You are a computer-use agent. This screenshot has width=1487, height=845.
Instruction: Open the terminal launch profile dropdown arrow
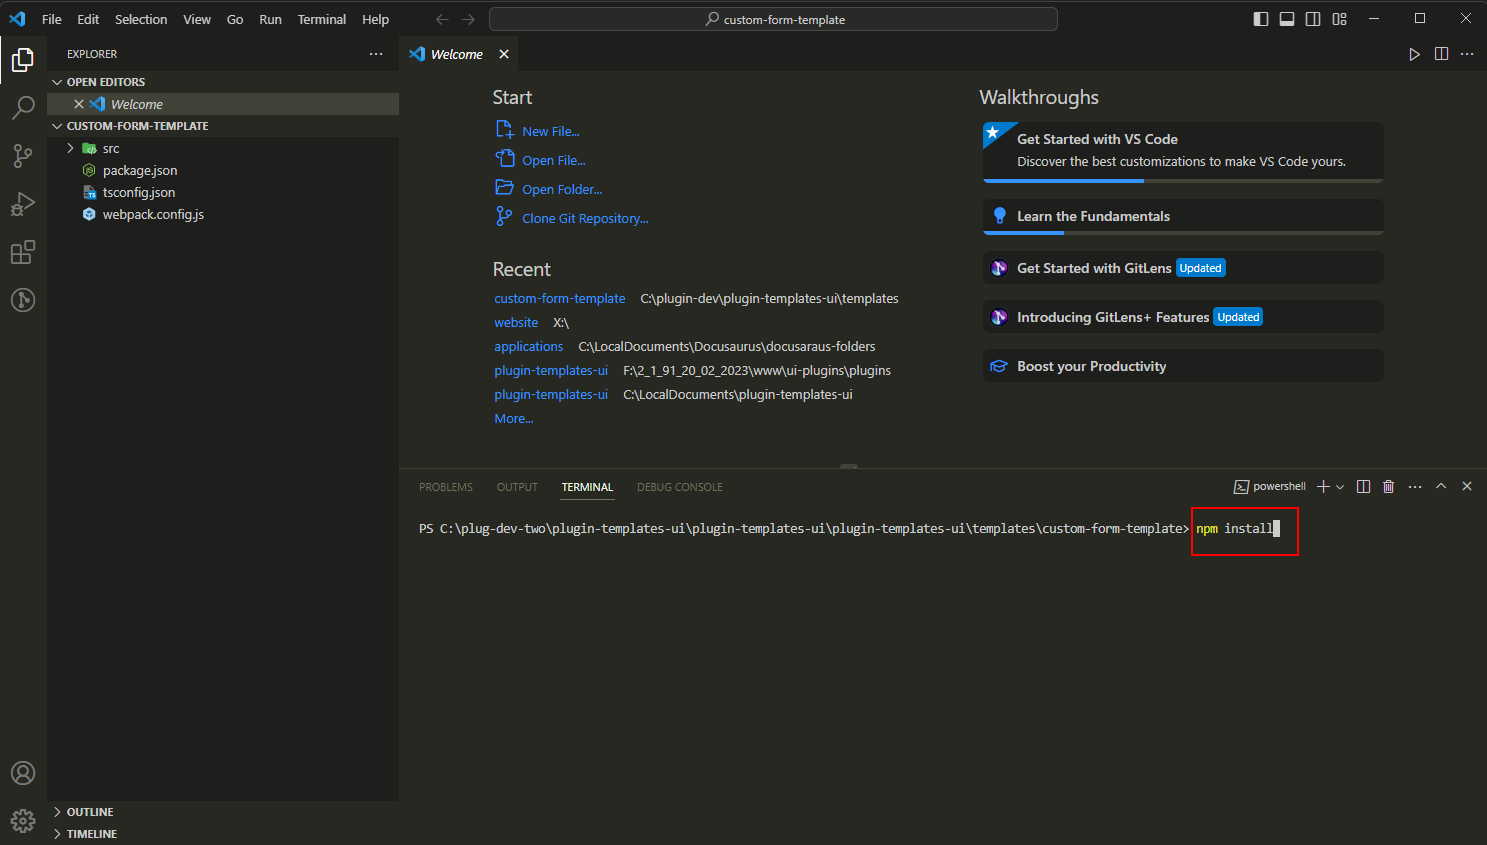coord(1340,486)
